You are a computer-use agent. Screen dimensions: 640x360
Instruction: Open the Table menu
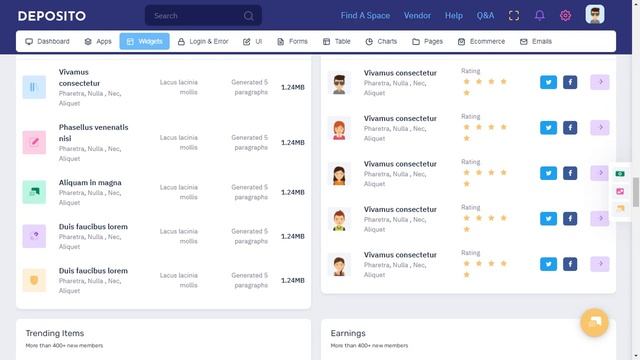pos(337,41)
